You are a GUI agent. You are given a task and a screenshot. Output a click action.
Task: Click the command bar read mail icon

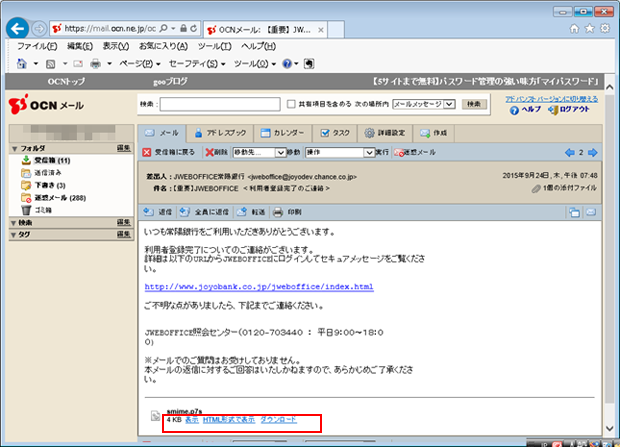(78, 64)
